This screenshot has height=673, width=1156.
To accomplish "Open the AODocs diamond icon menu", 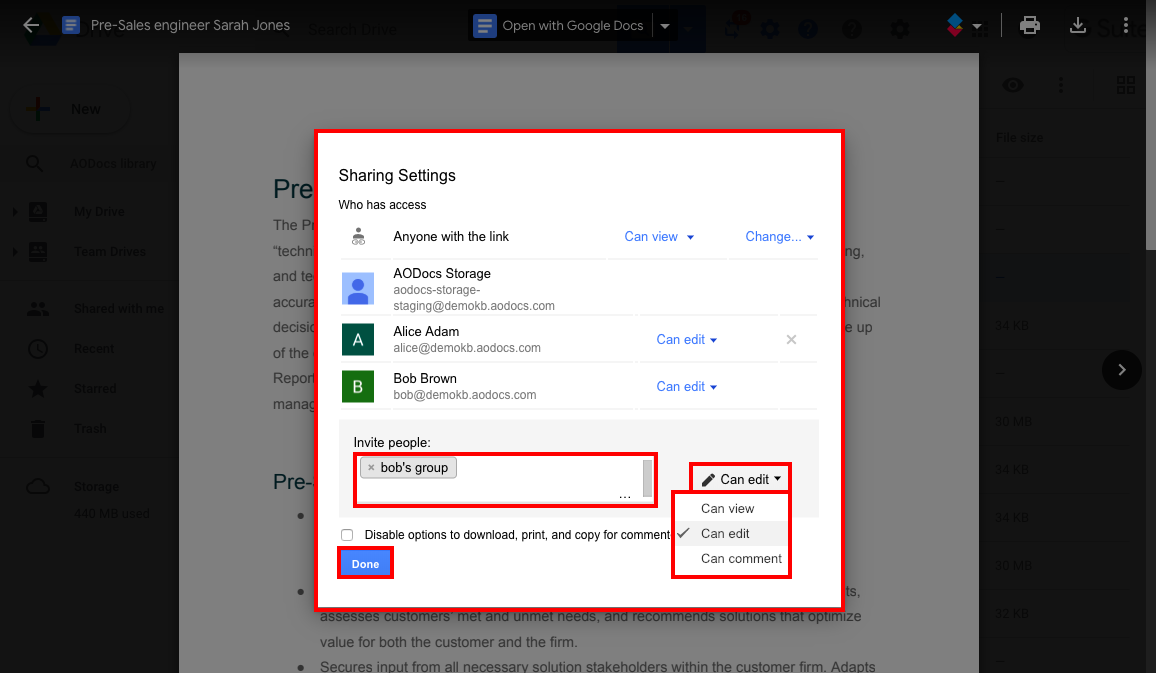I will click(x=963, y=26).
